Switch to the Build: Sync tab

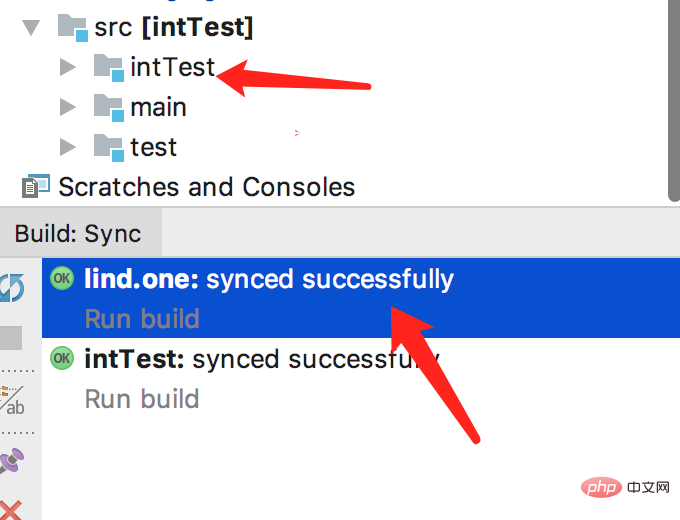point(78,234)
